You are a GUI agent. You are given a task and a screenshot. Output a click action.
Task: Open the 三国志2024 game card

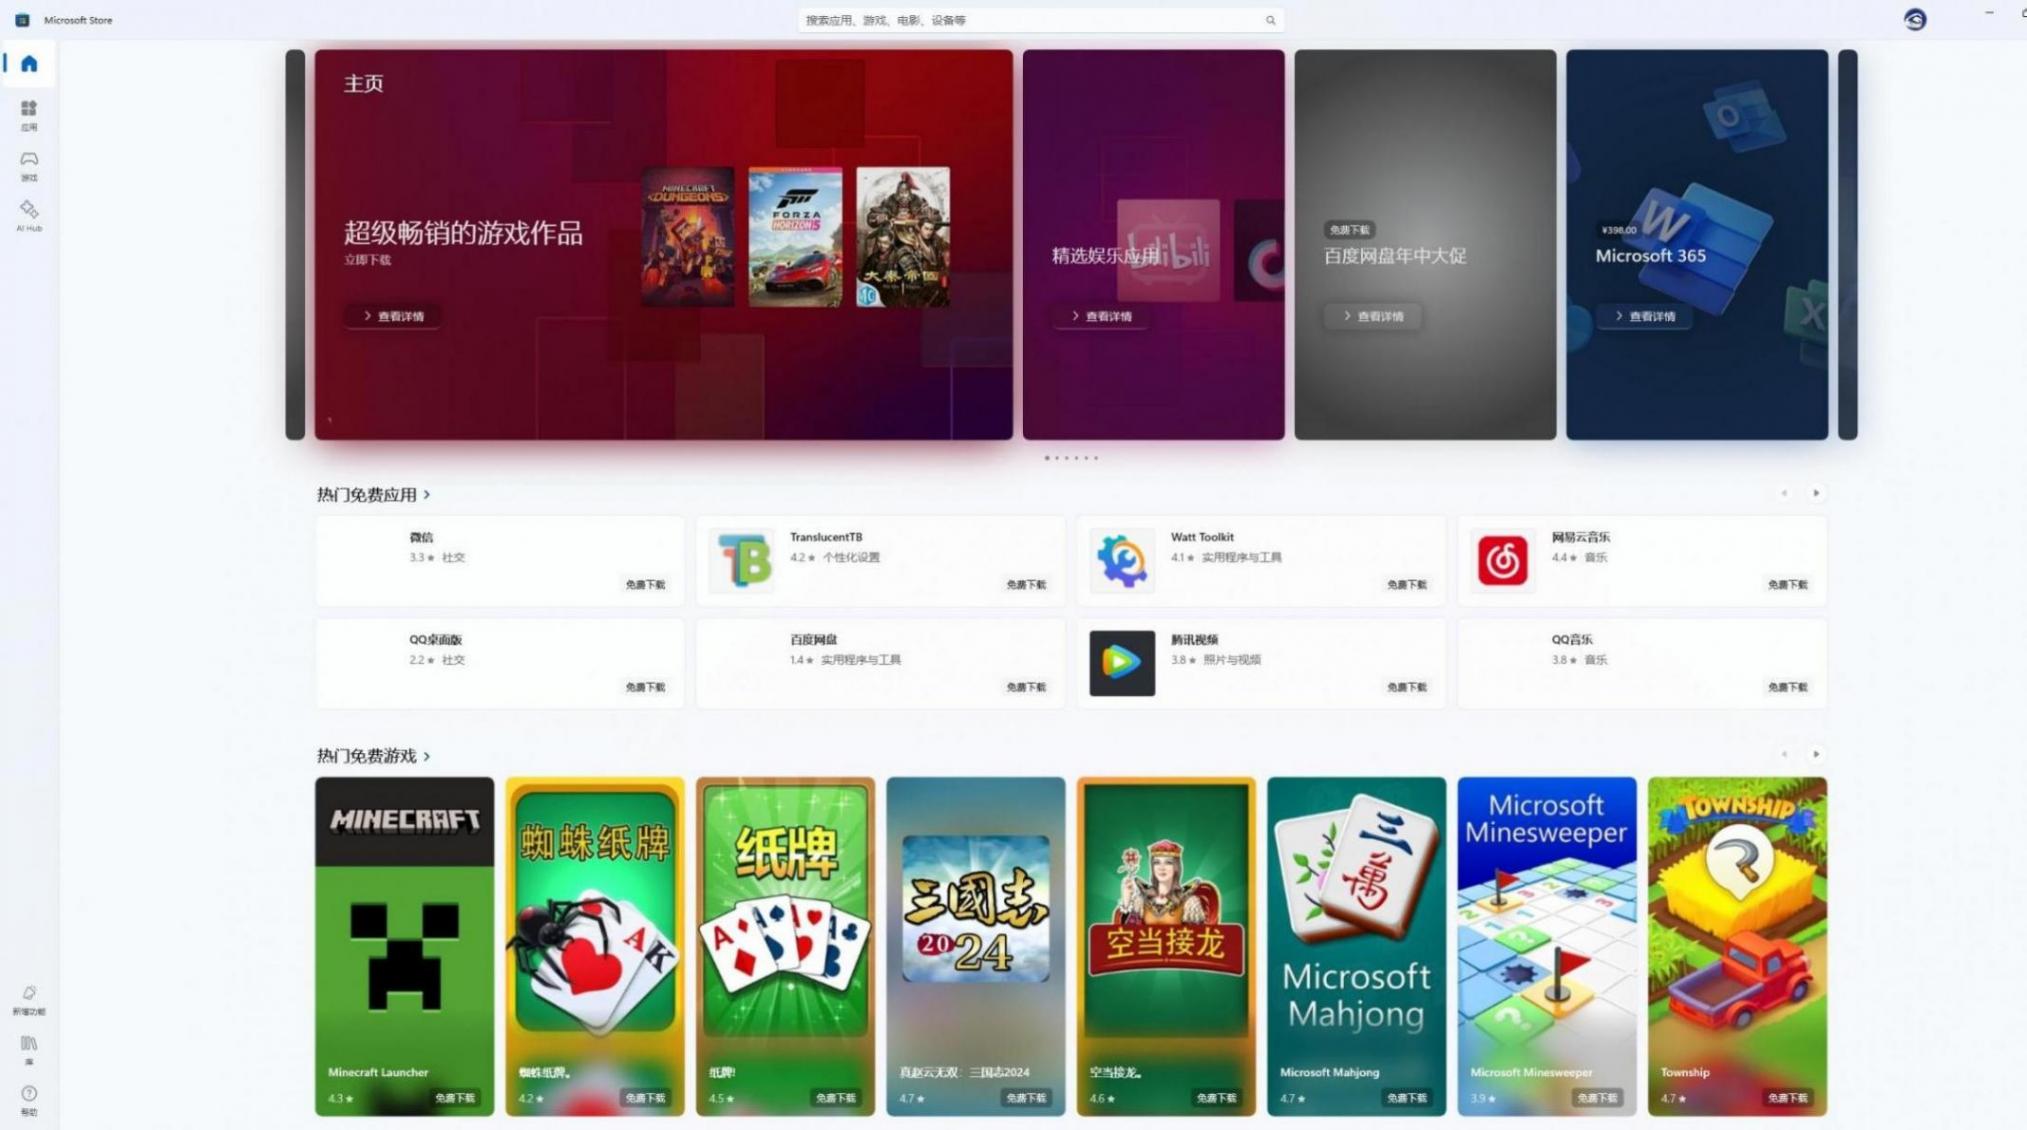pyautogui.click(x=976, y=946)
